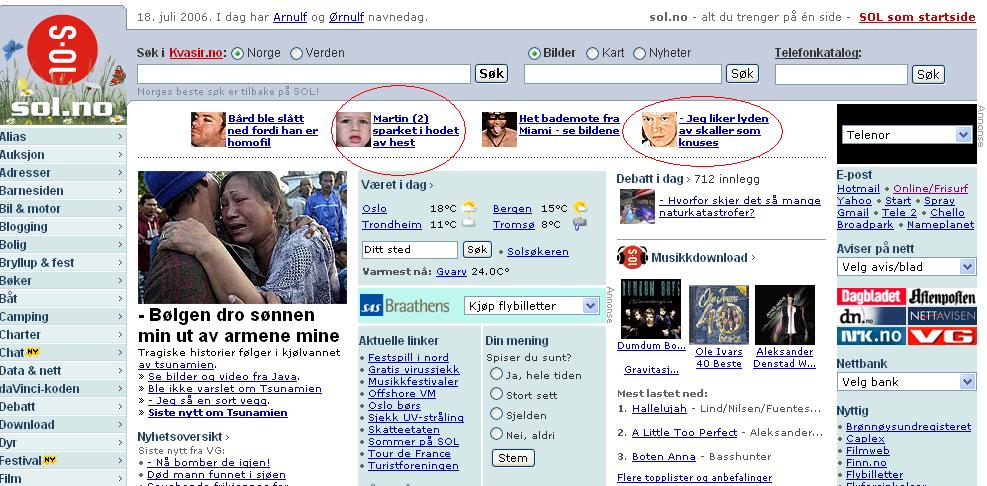
Task: Open the Aftenposten newspaper logo
Action: pyautogui.click(x=942, y=297)
